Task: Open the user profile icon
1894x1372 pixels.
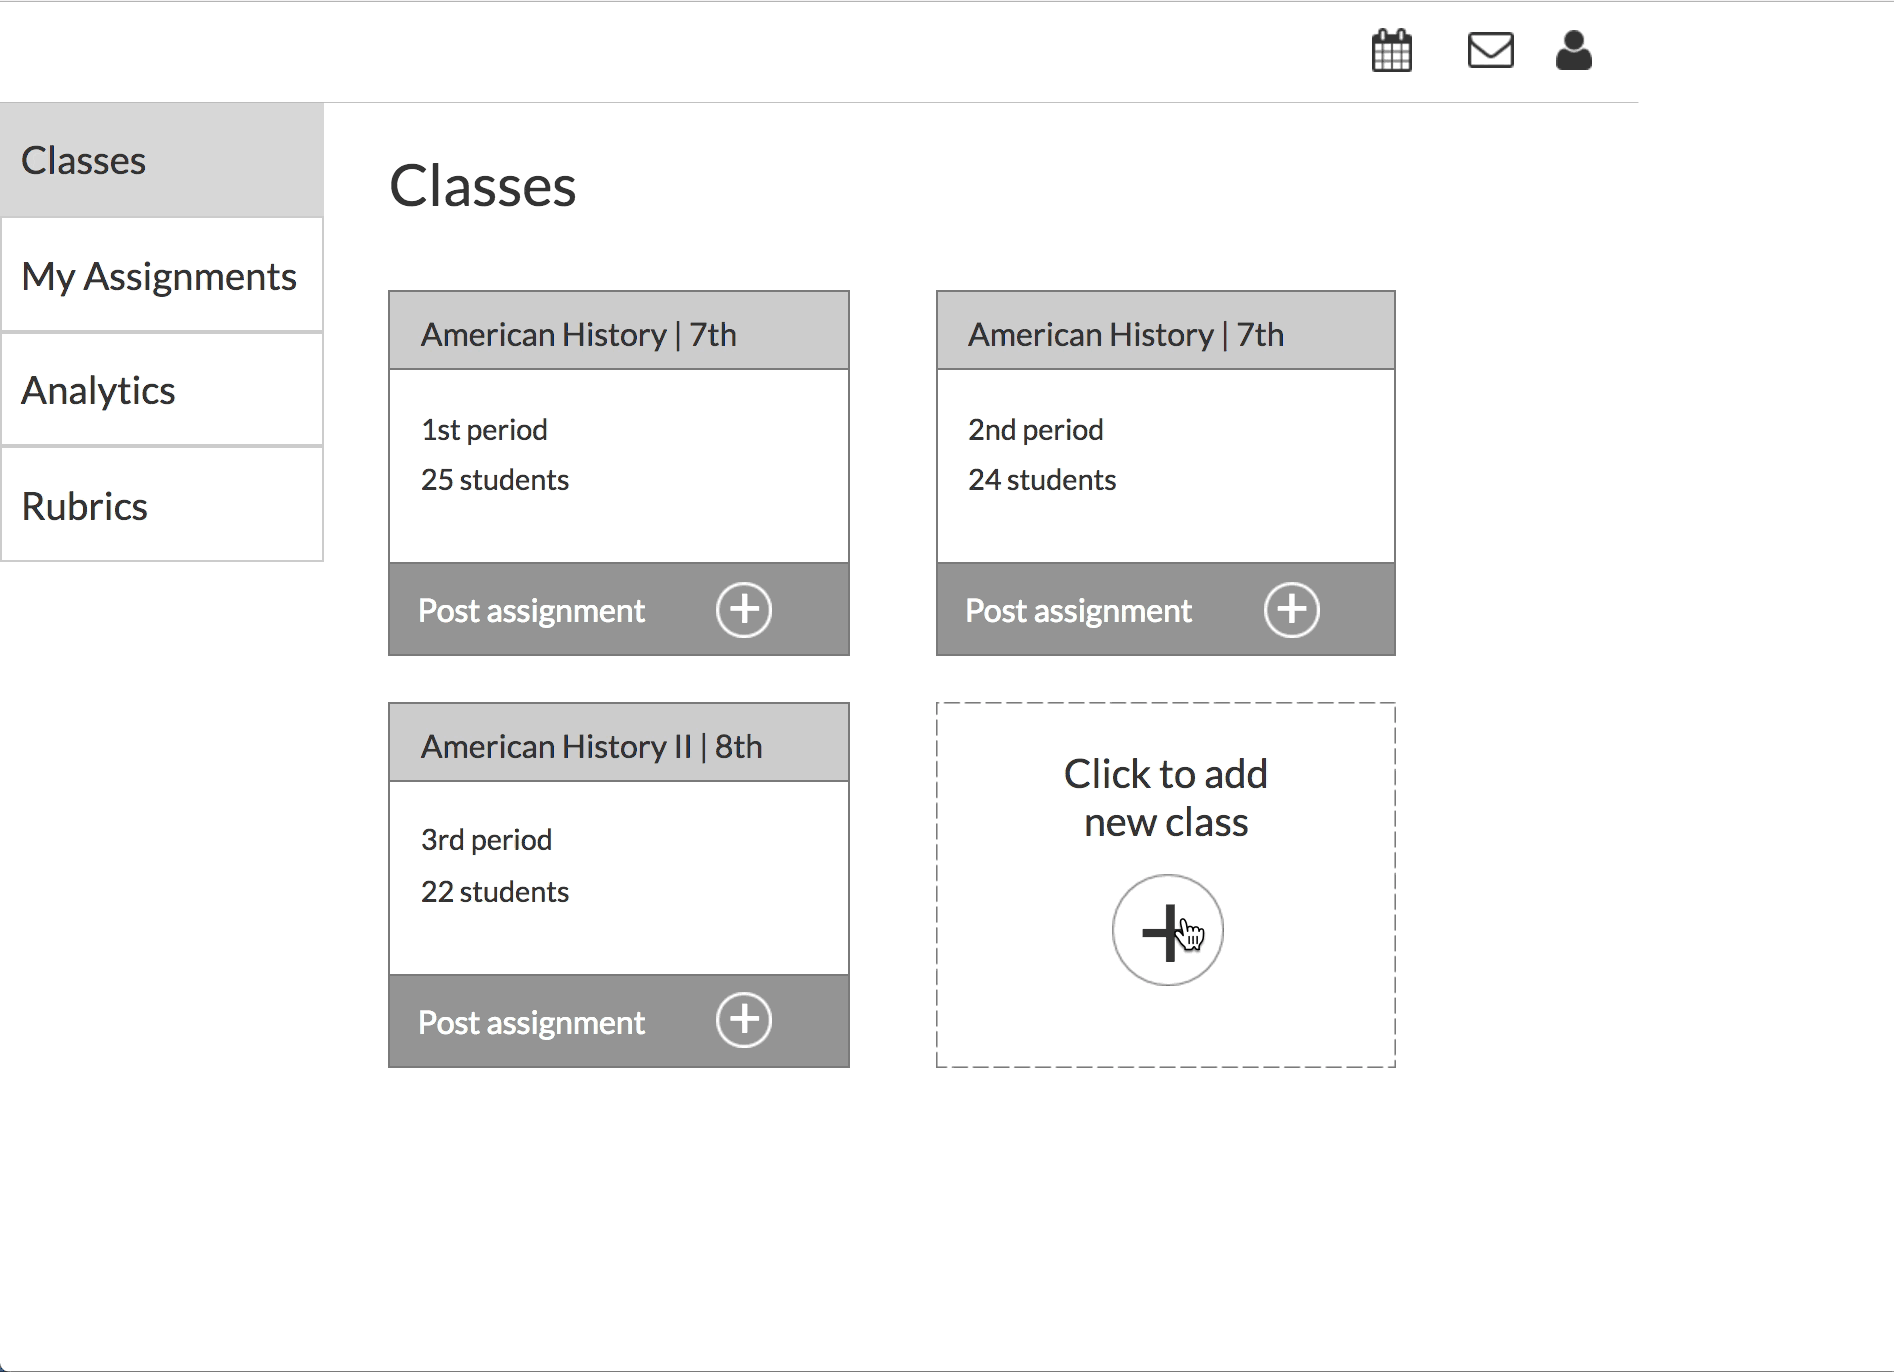Action: point(1573,50)
